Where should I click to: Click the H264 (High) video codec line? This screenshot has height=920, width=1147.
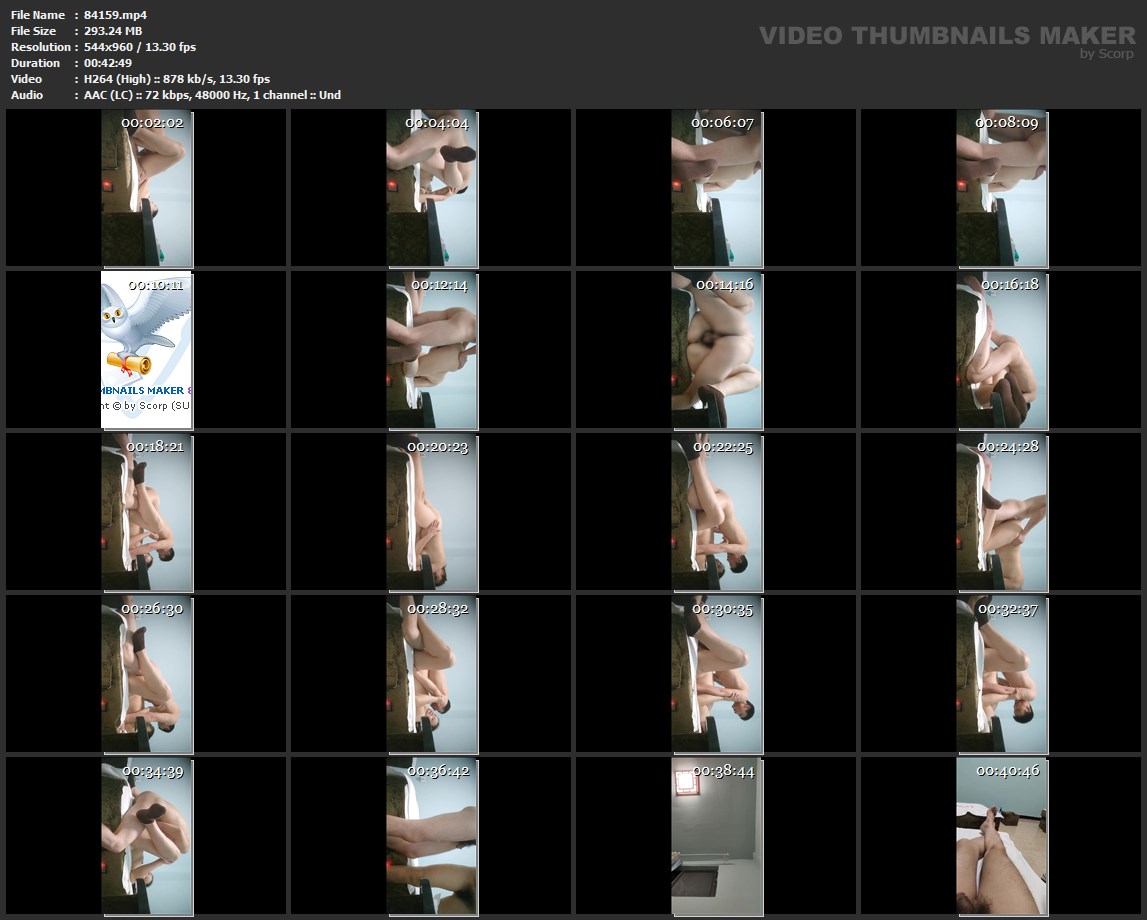point(177,79)
